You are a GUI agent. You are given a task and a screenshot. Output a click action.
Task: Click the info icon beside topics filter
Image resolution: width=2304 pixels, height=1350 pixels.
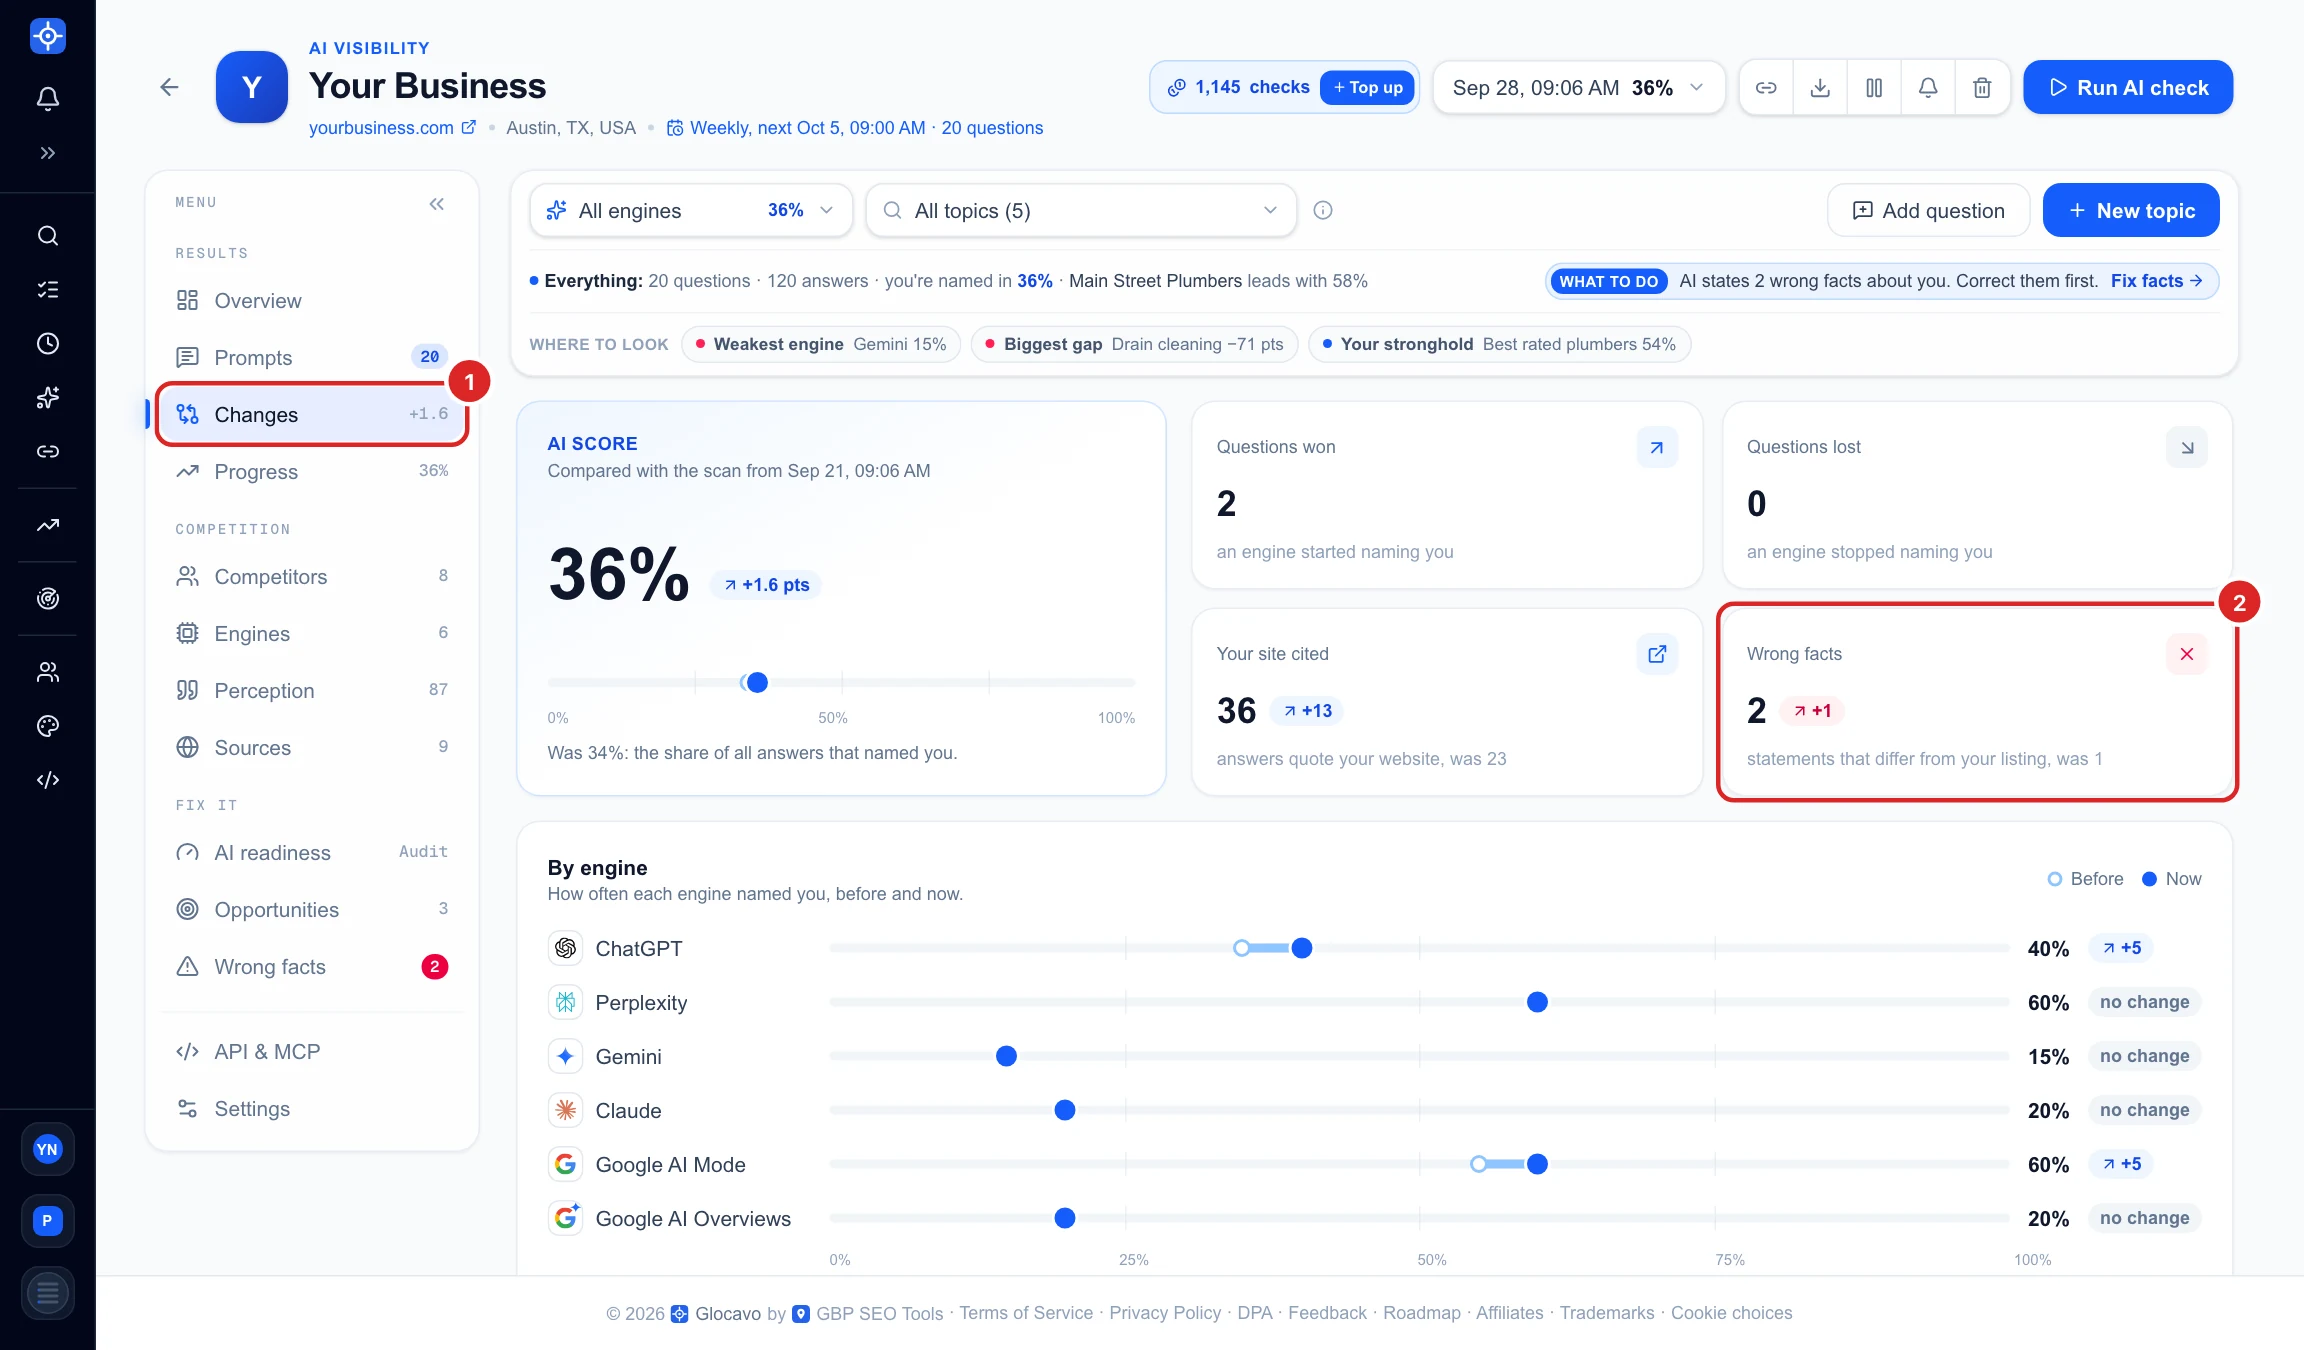[1323, 210]
